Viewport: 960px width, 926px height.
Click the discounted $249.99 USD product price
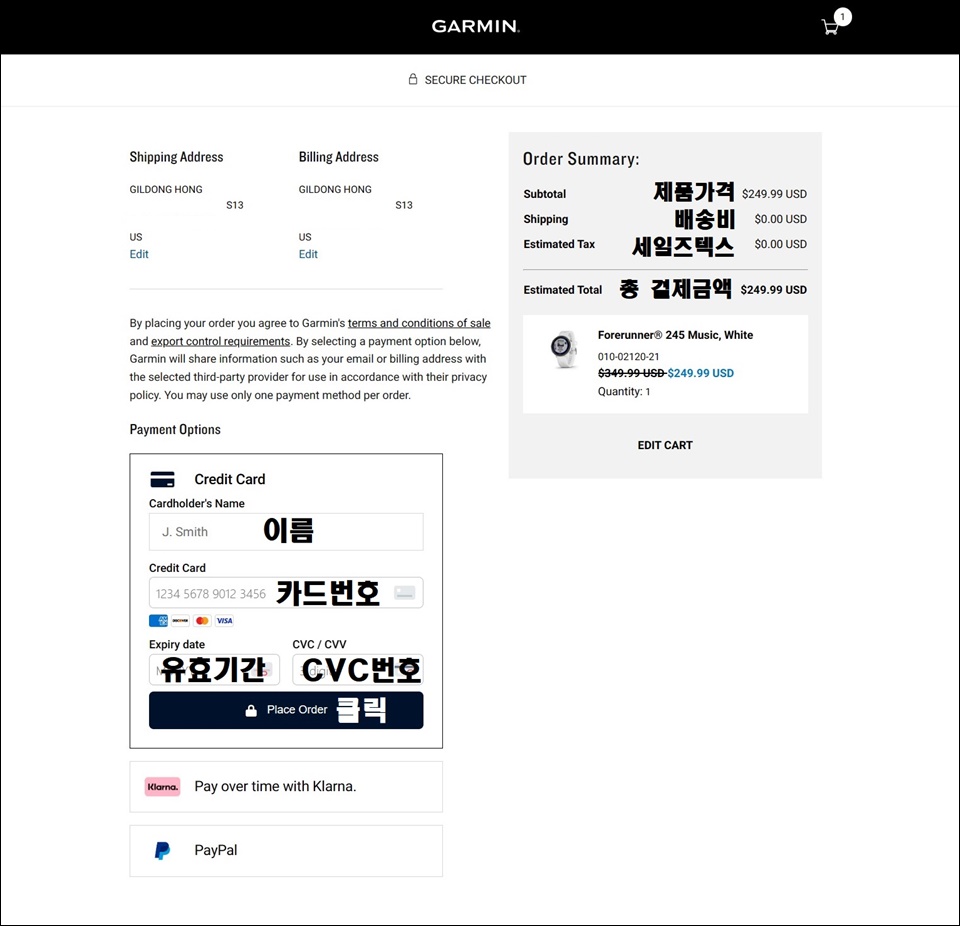700,373
